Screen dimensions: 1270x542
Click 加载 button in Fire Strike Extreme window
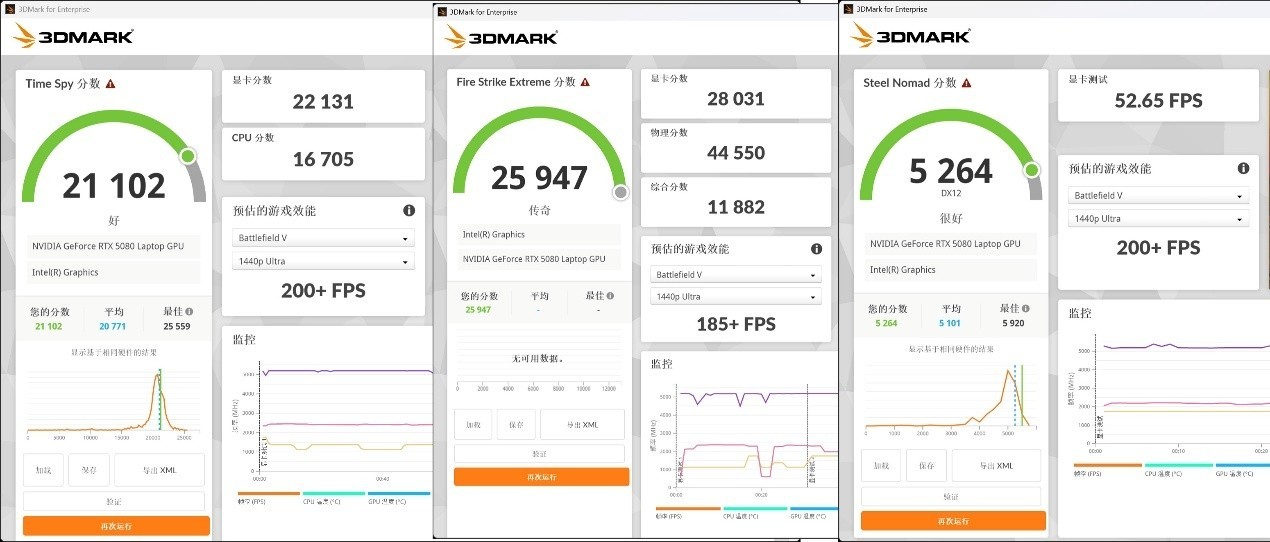[473, 425]
